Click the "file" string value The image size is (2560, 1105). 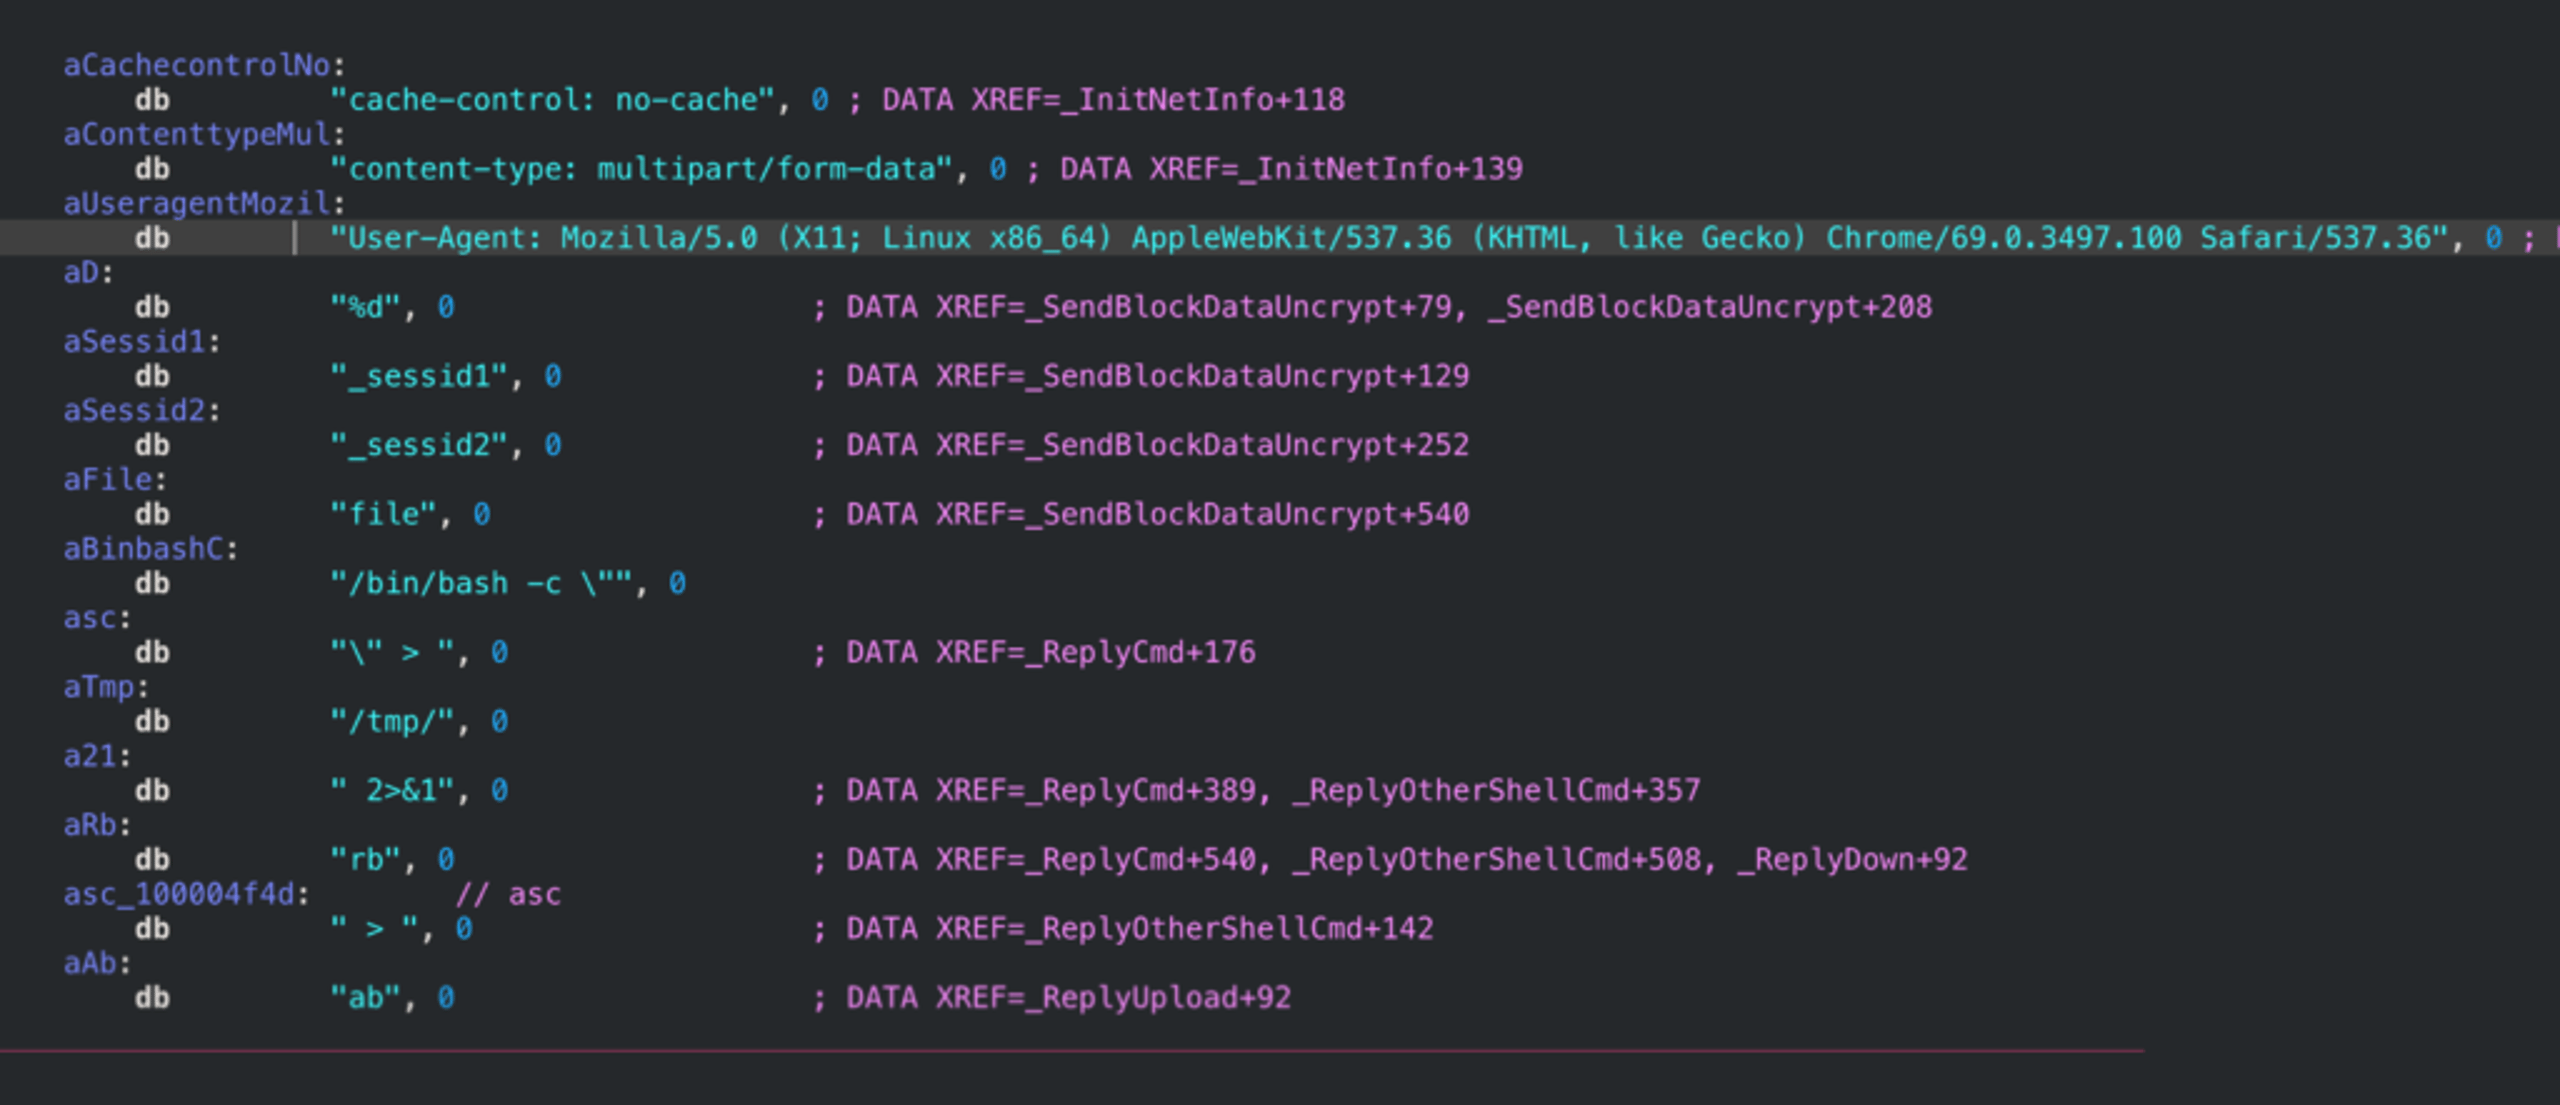coord(383,514)
